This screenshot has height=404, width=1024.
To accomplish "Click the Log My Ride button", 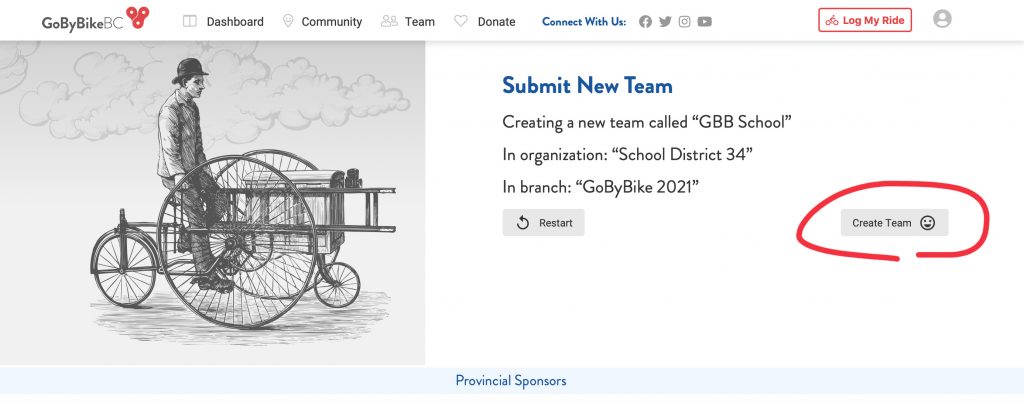I will (865, 20).
